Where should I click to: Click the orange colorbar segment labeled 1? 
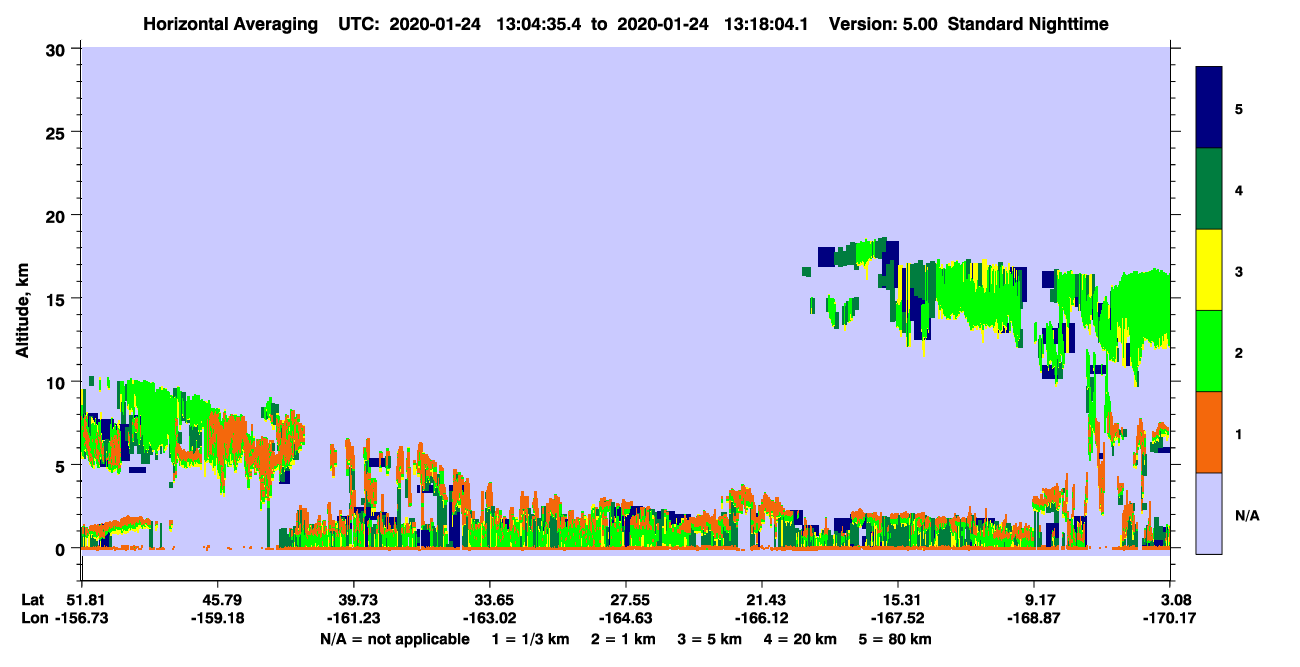pyautogui.click(x=1209, y=432)
